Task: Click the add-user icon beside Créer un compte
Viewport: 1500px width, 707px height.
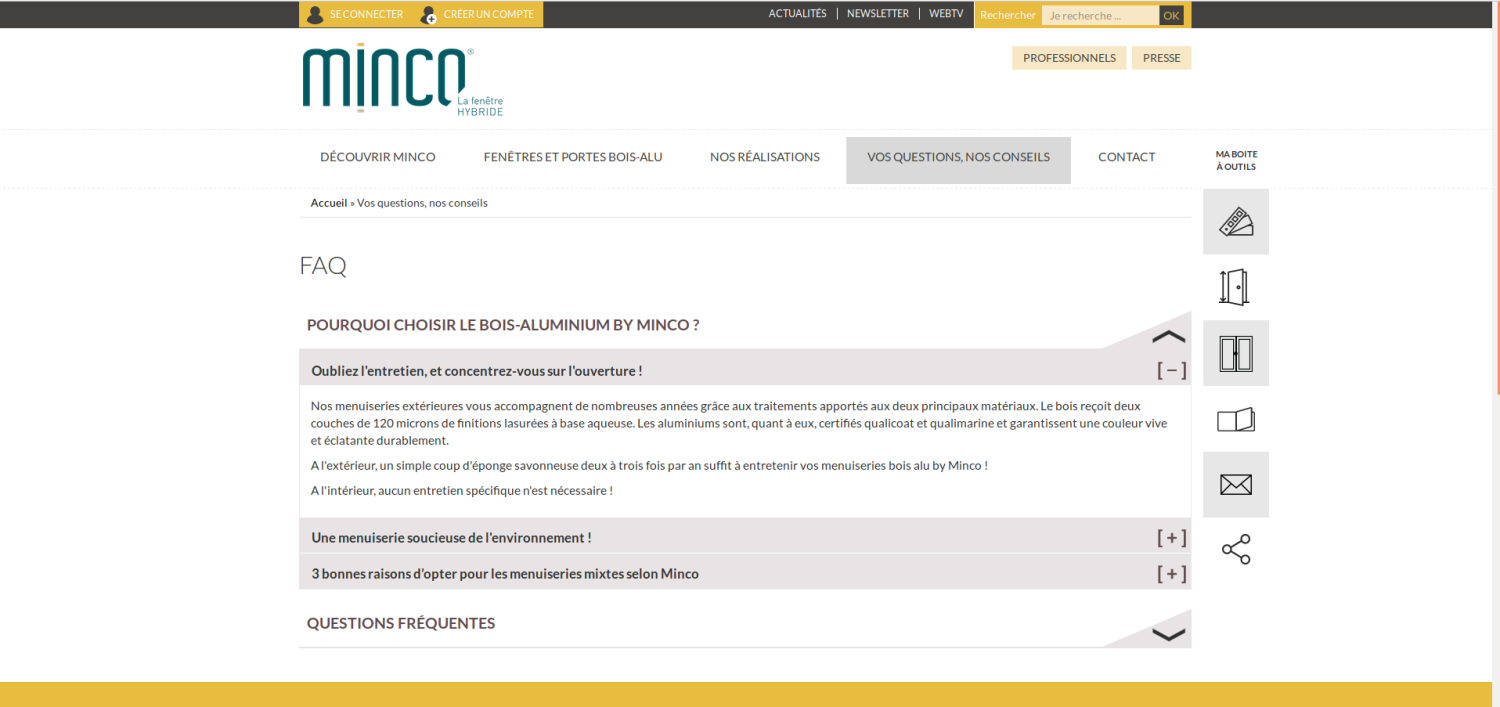Action: (x=429, y=14)
